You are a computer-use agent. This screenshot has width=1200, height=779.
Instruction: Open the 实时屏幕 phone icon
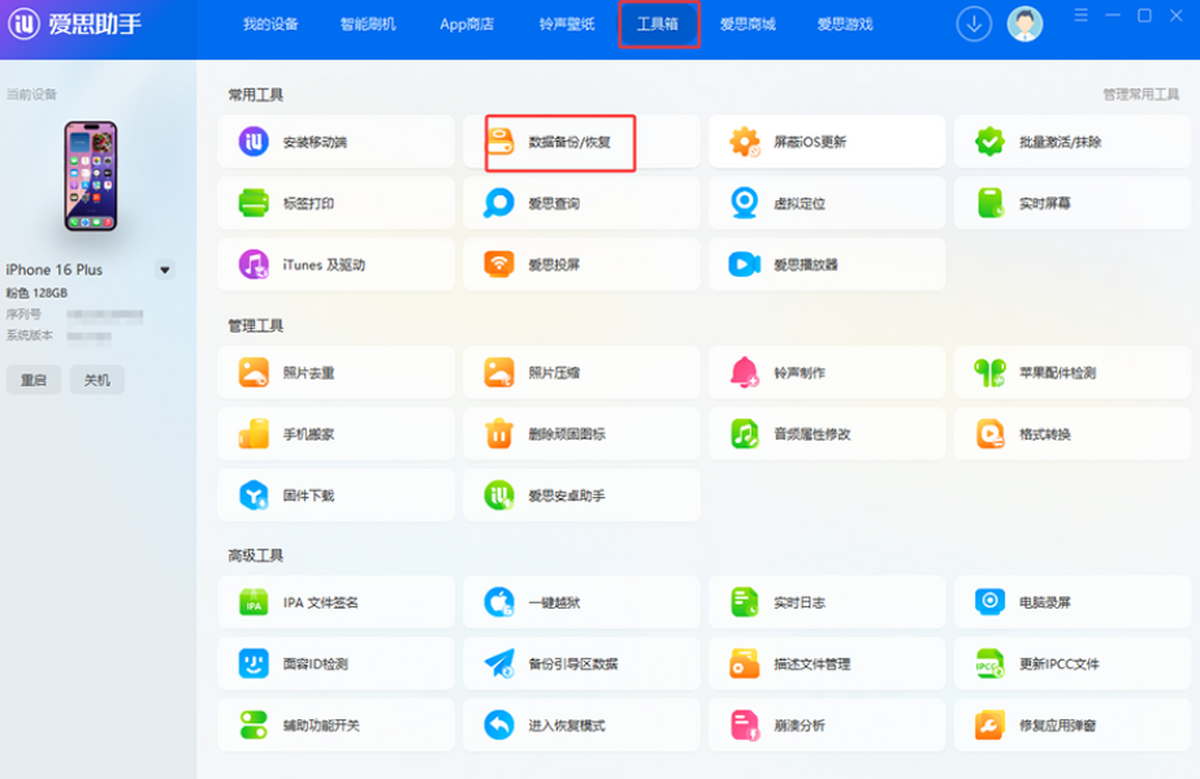point(990,203)
